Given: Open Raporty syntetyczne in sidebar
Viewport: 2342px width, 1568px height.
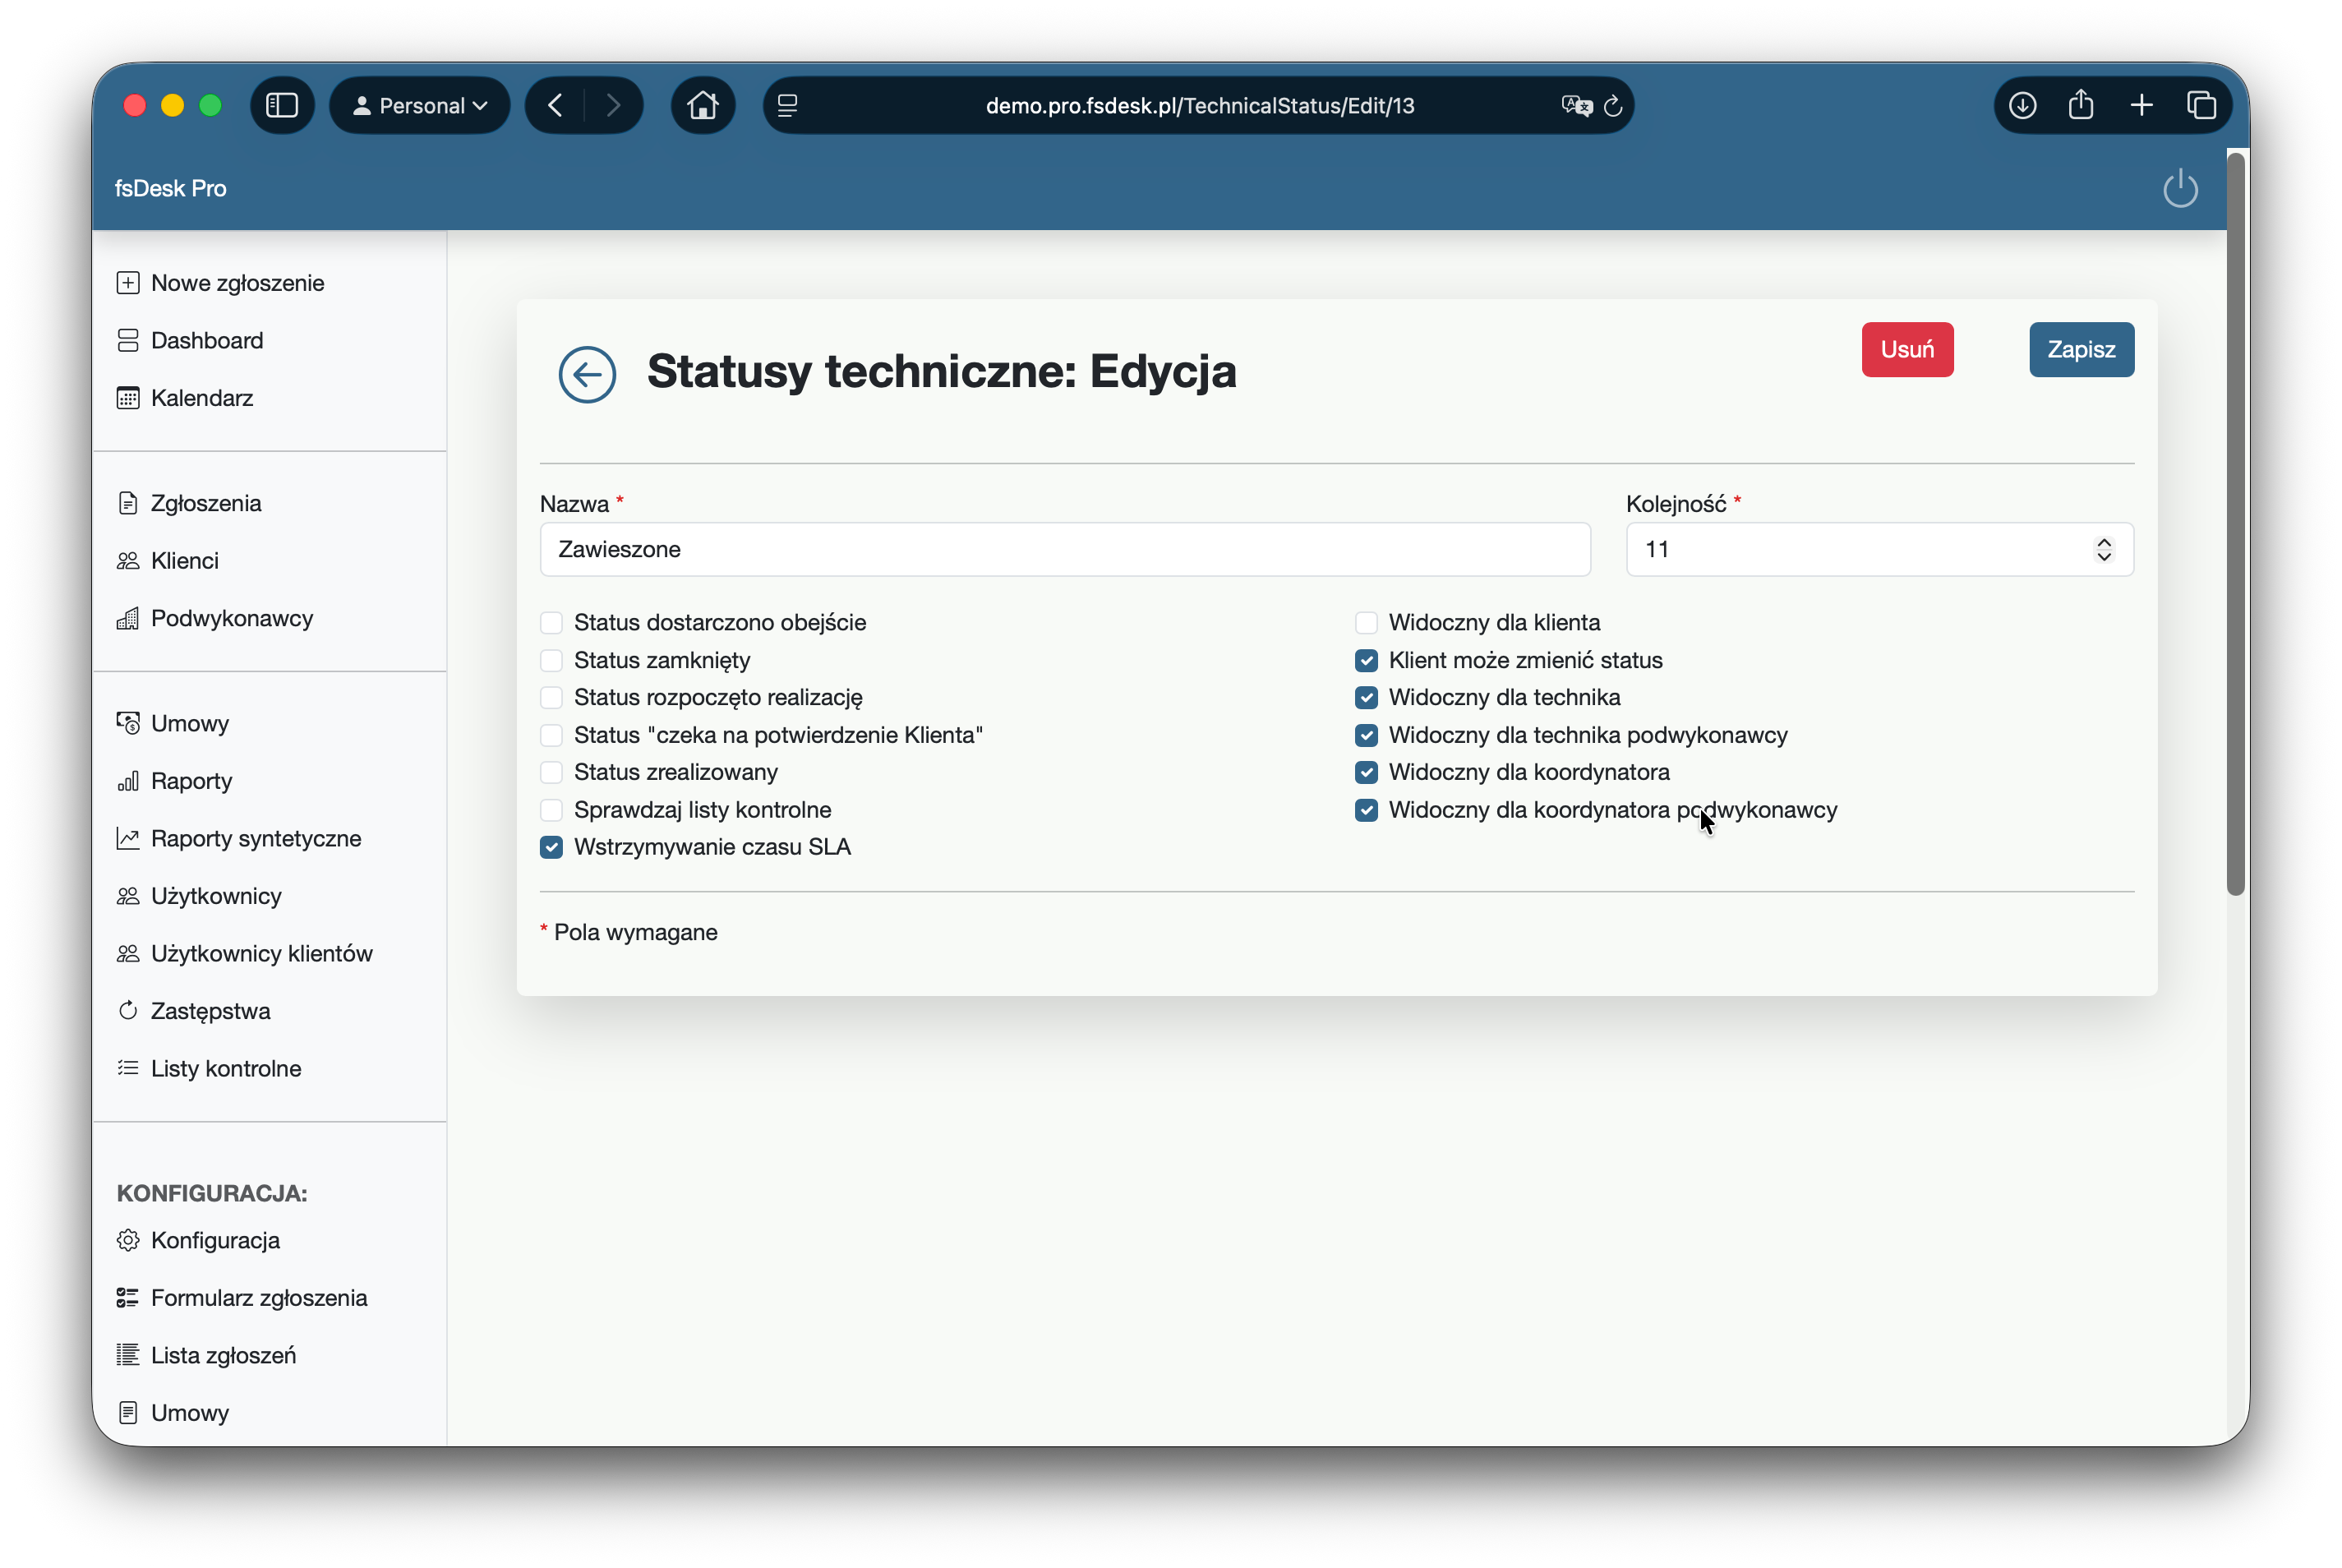Looking at the screenshot, I should [x=255, y=838].
